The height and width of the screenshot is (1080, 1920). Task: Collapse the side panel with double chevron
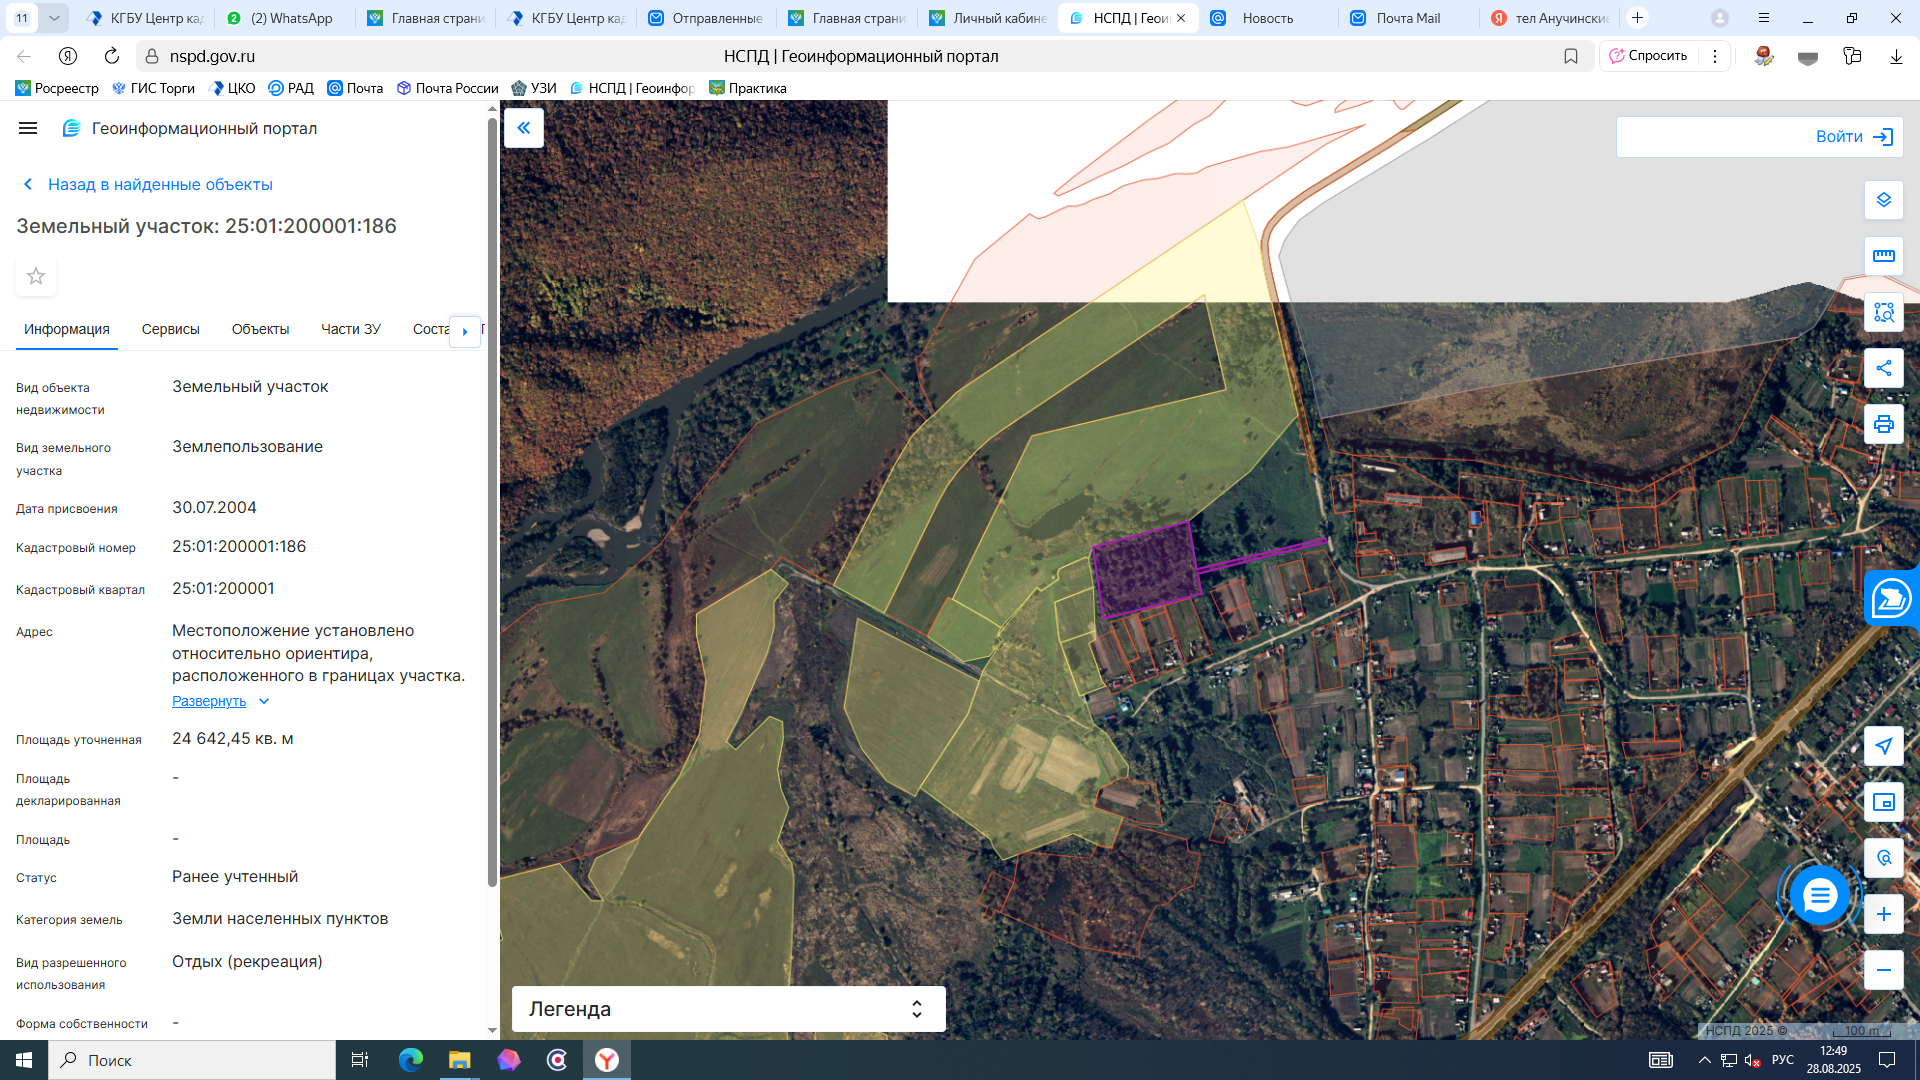[523, 128]
